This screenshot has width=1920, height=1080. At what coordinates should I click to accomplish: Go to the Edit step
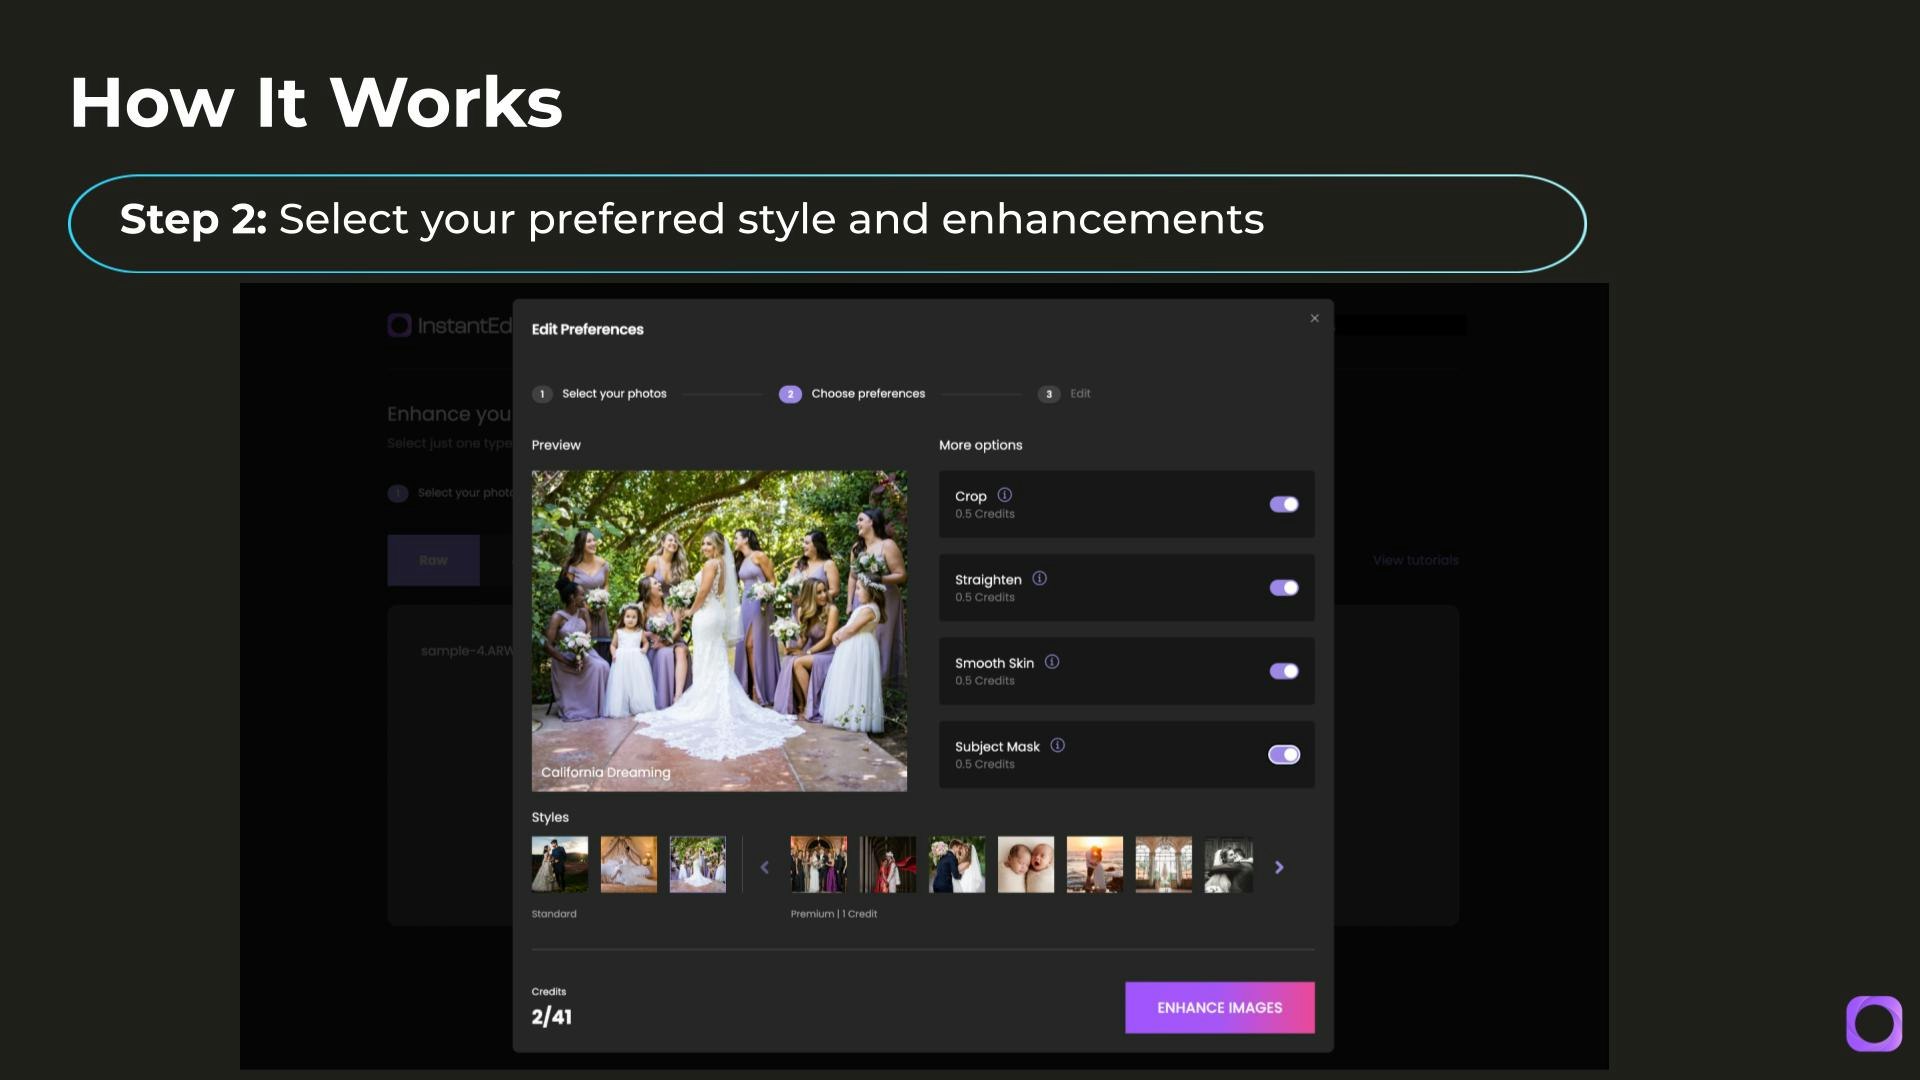coord(1079,394)
